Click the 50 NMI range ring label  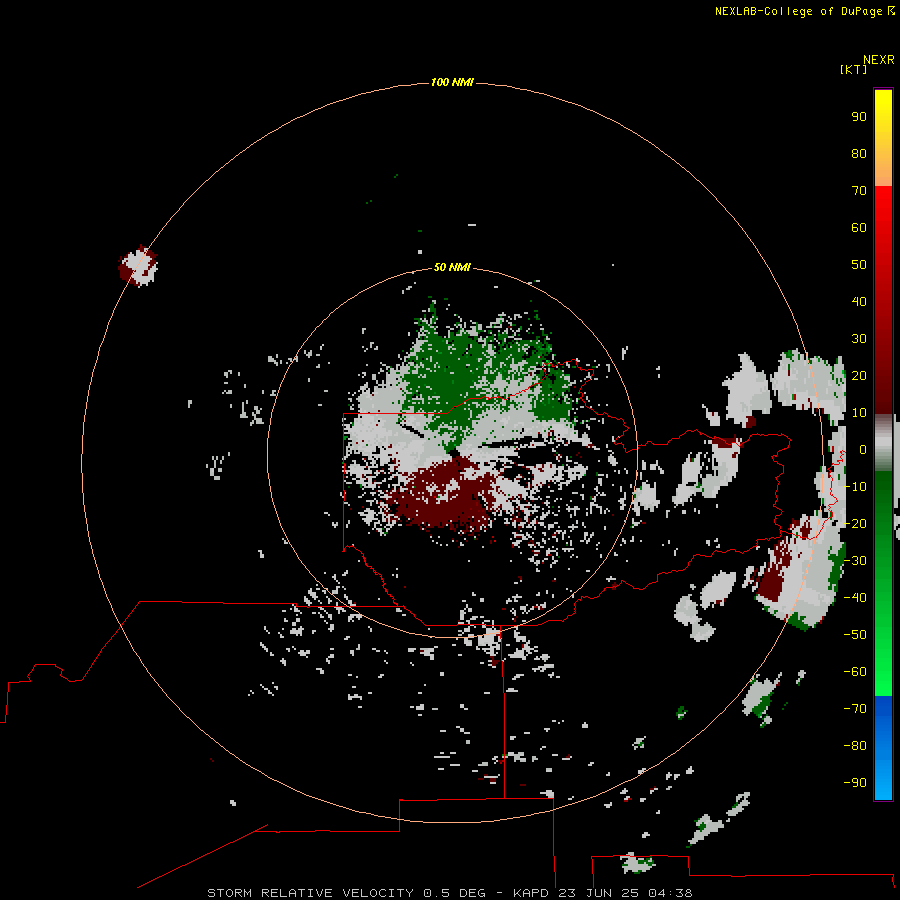point(452,267)
